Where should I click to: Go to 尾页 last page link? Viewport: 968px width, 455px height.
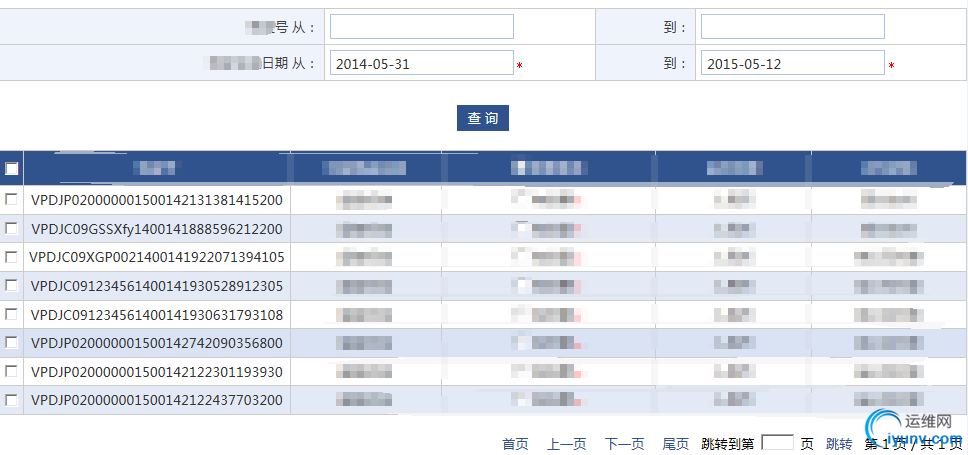(x=675, y=444)
